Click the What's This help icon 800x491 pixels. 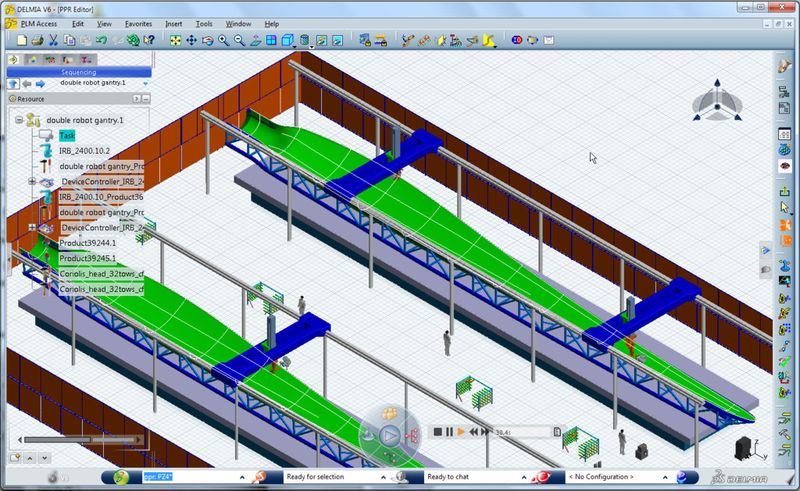tap(149, 40)
